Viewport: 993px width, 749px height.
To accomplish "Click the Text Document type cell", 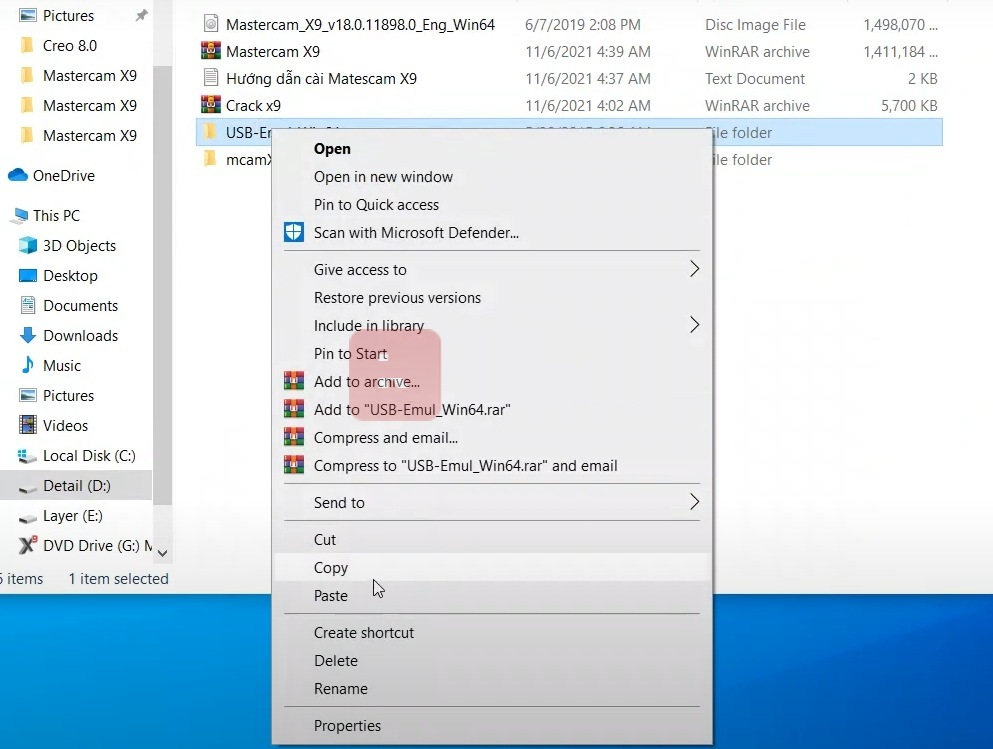I will pyautogui.click(x=755, y=79).
